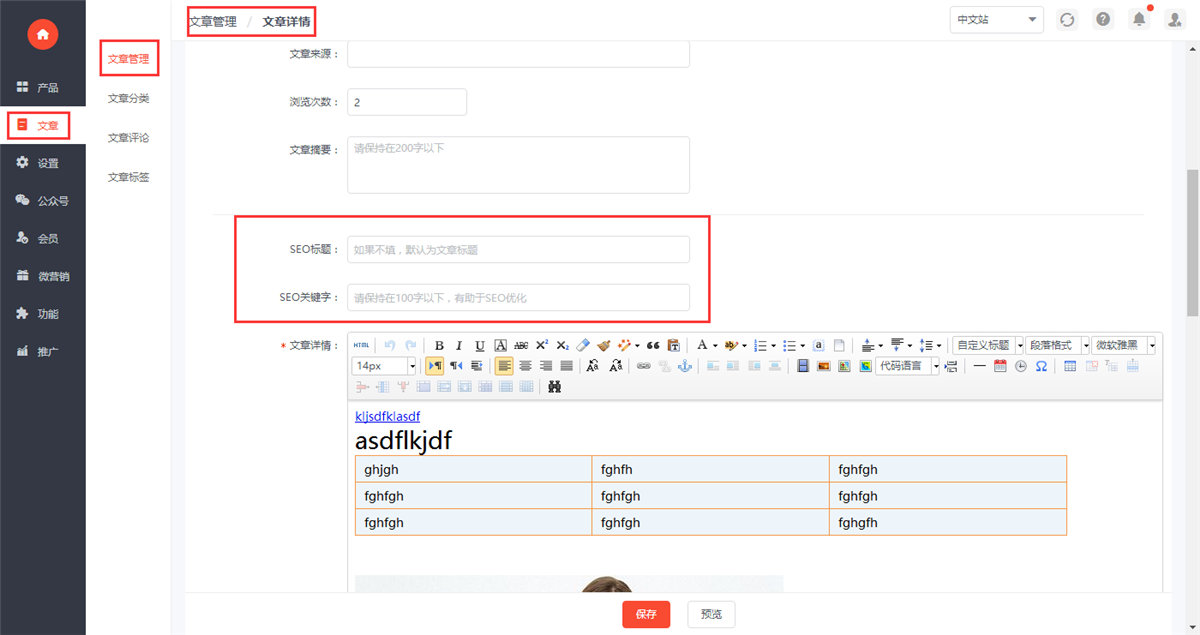Insert blockquote with quote icon

(653, 345)
